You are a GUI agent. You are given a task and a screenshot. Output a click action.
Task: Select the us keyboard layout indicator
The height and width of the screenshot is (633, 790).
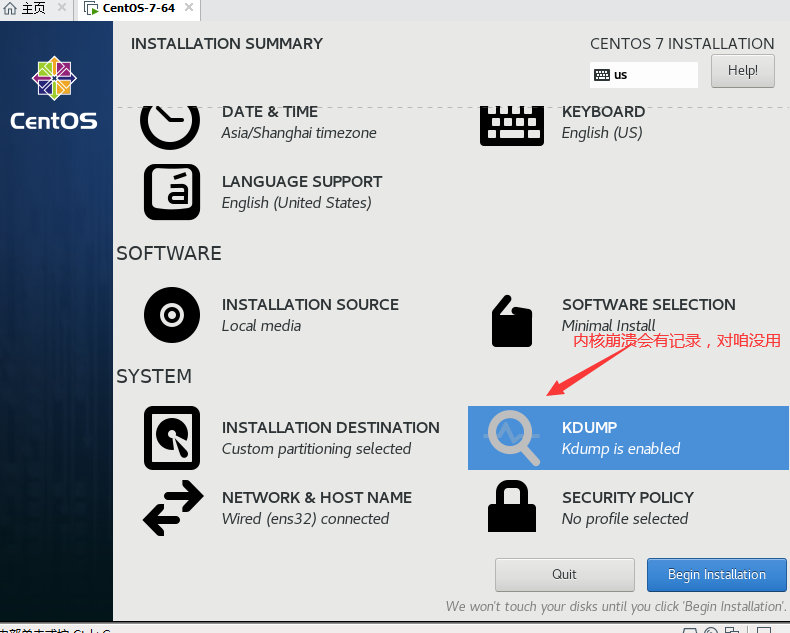coord(643,75)
